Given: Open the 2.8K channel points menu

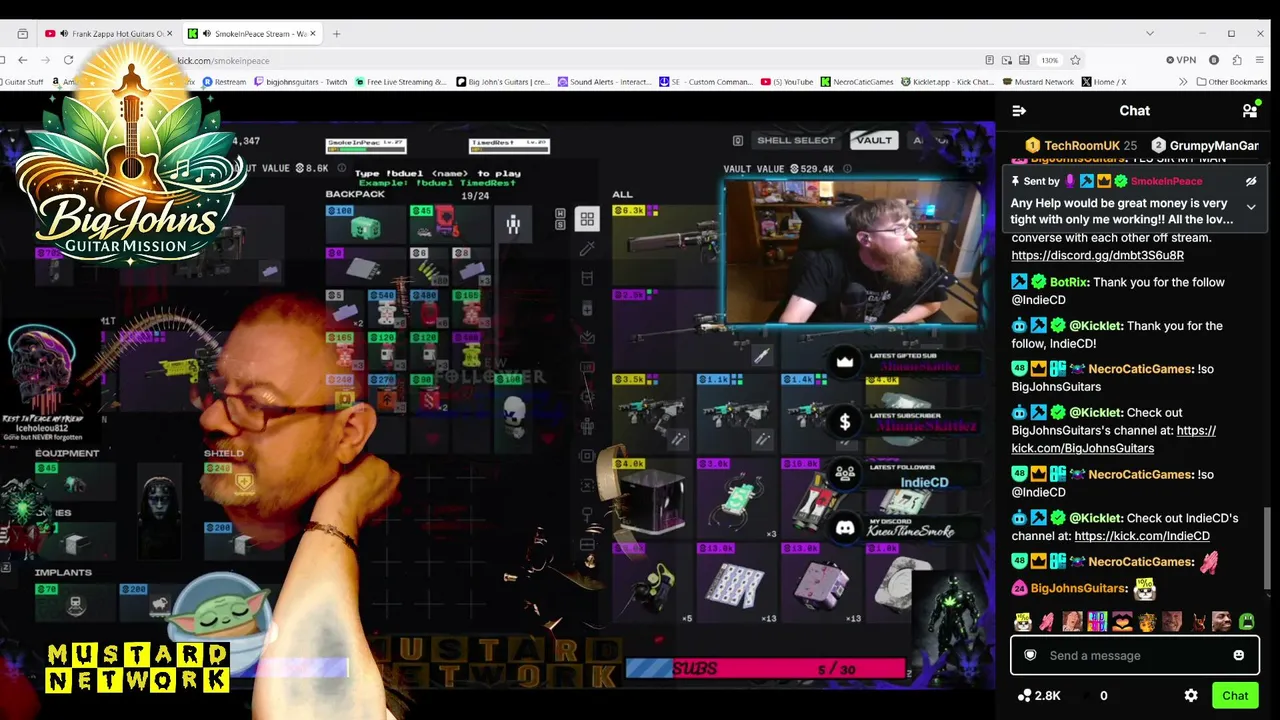Looking at the screenshot, I should (x=1039, y=696).
